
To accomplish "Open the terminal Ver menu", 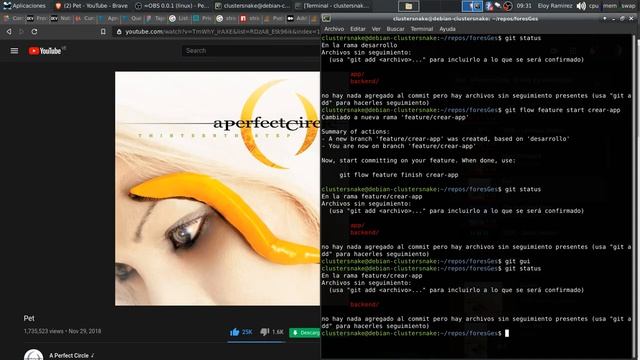I will (376, 29).
